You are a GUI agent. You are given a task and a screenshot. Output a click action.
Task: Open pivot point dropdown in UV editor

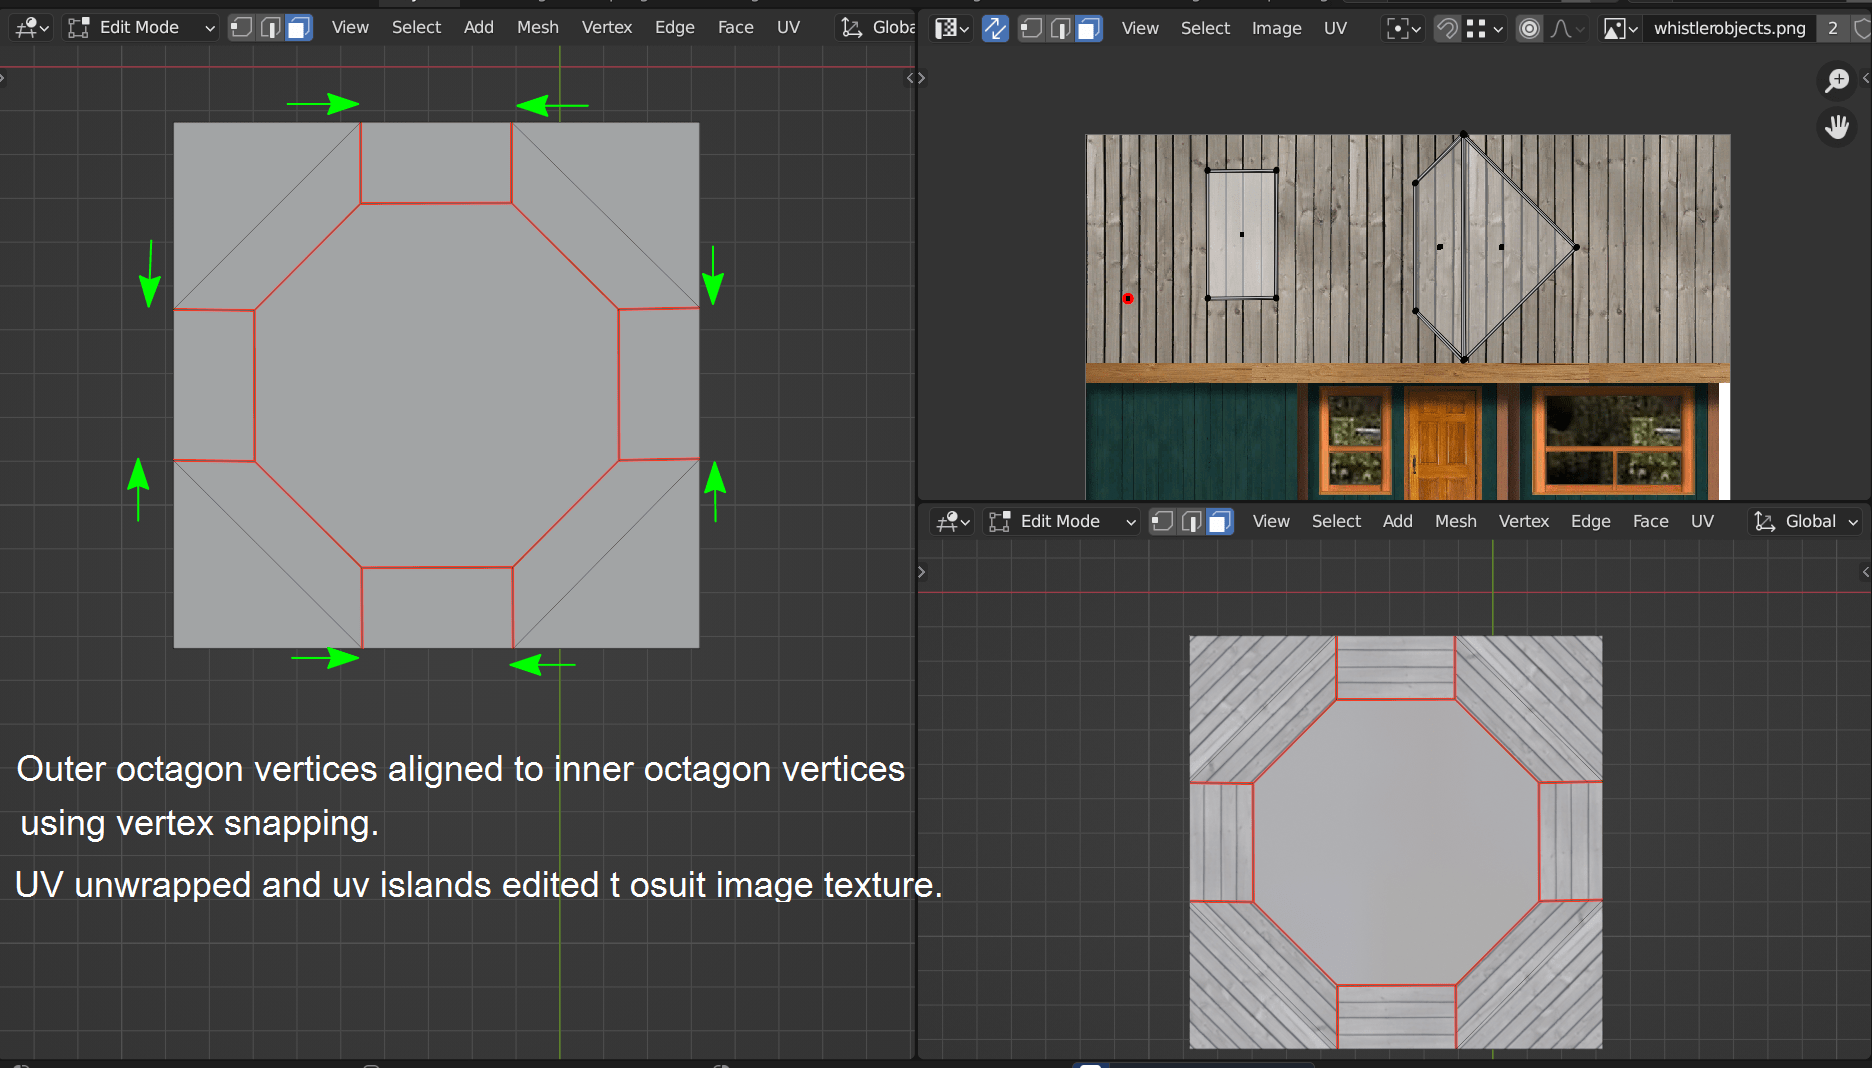click(1404, 29)
